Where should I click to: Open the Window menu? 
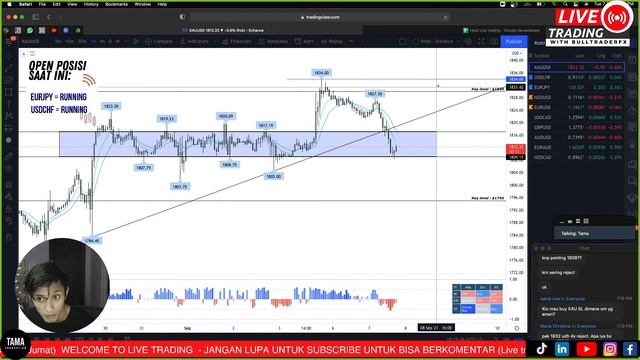pos(142,4)
